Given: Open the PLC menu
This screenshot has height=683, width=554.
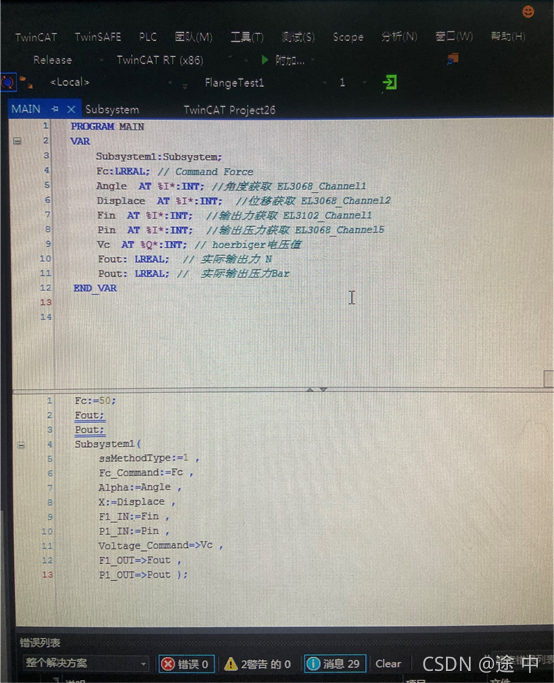Looking at the screenshot, I should click(148, 37).
